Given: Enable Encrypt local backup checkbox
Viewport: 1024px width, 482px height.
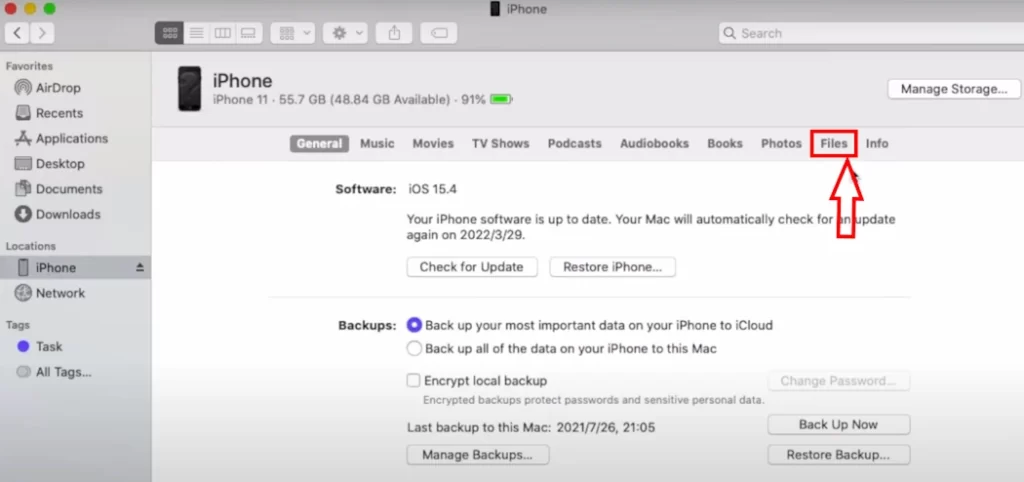Looking at the screenshot, I should click(x=413, y=381).
